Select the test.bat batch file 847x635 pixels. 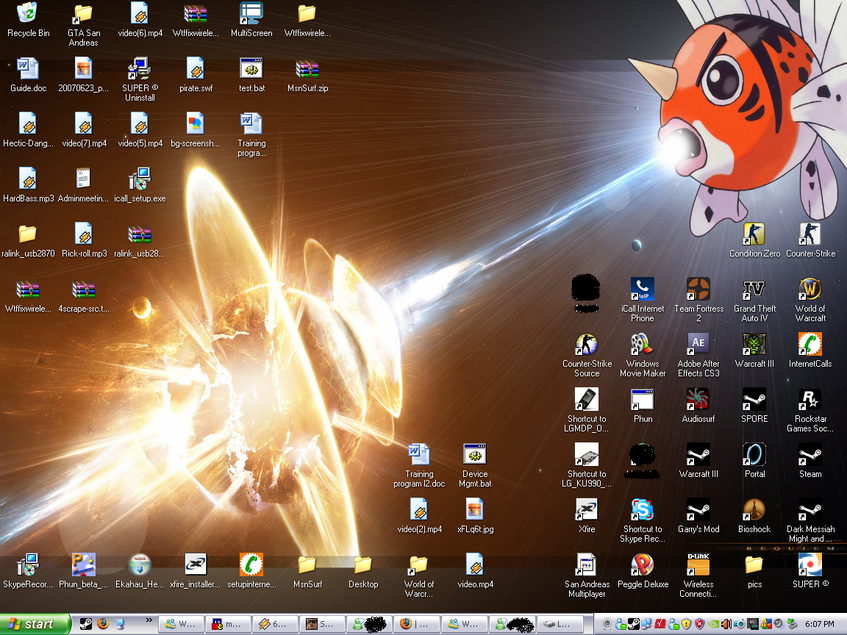click(x=251, y=75)
